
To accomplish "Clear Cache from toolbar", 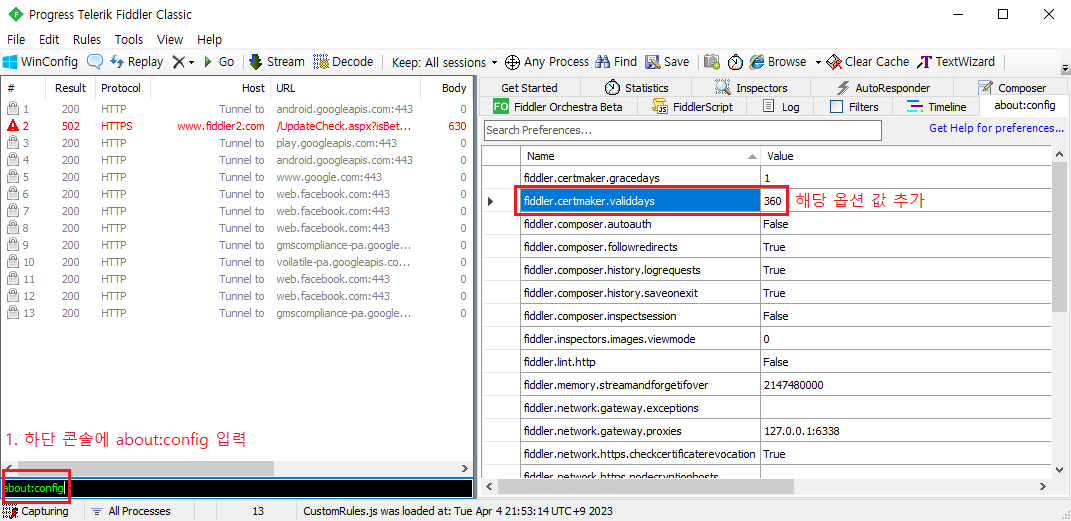I will click(x=867, y=61).
